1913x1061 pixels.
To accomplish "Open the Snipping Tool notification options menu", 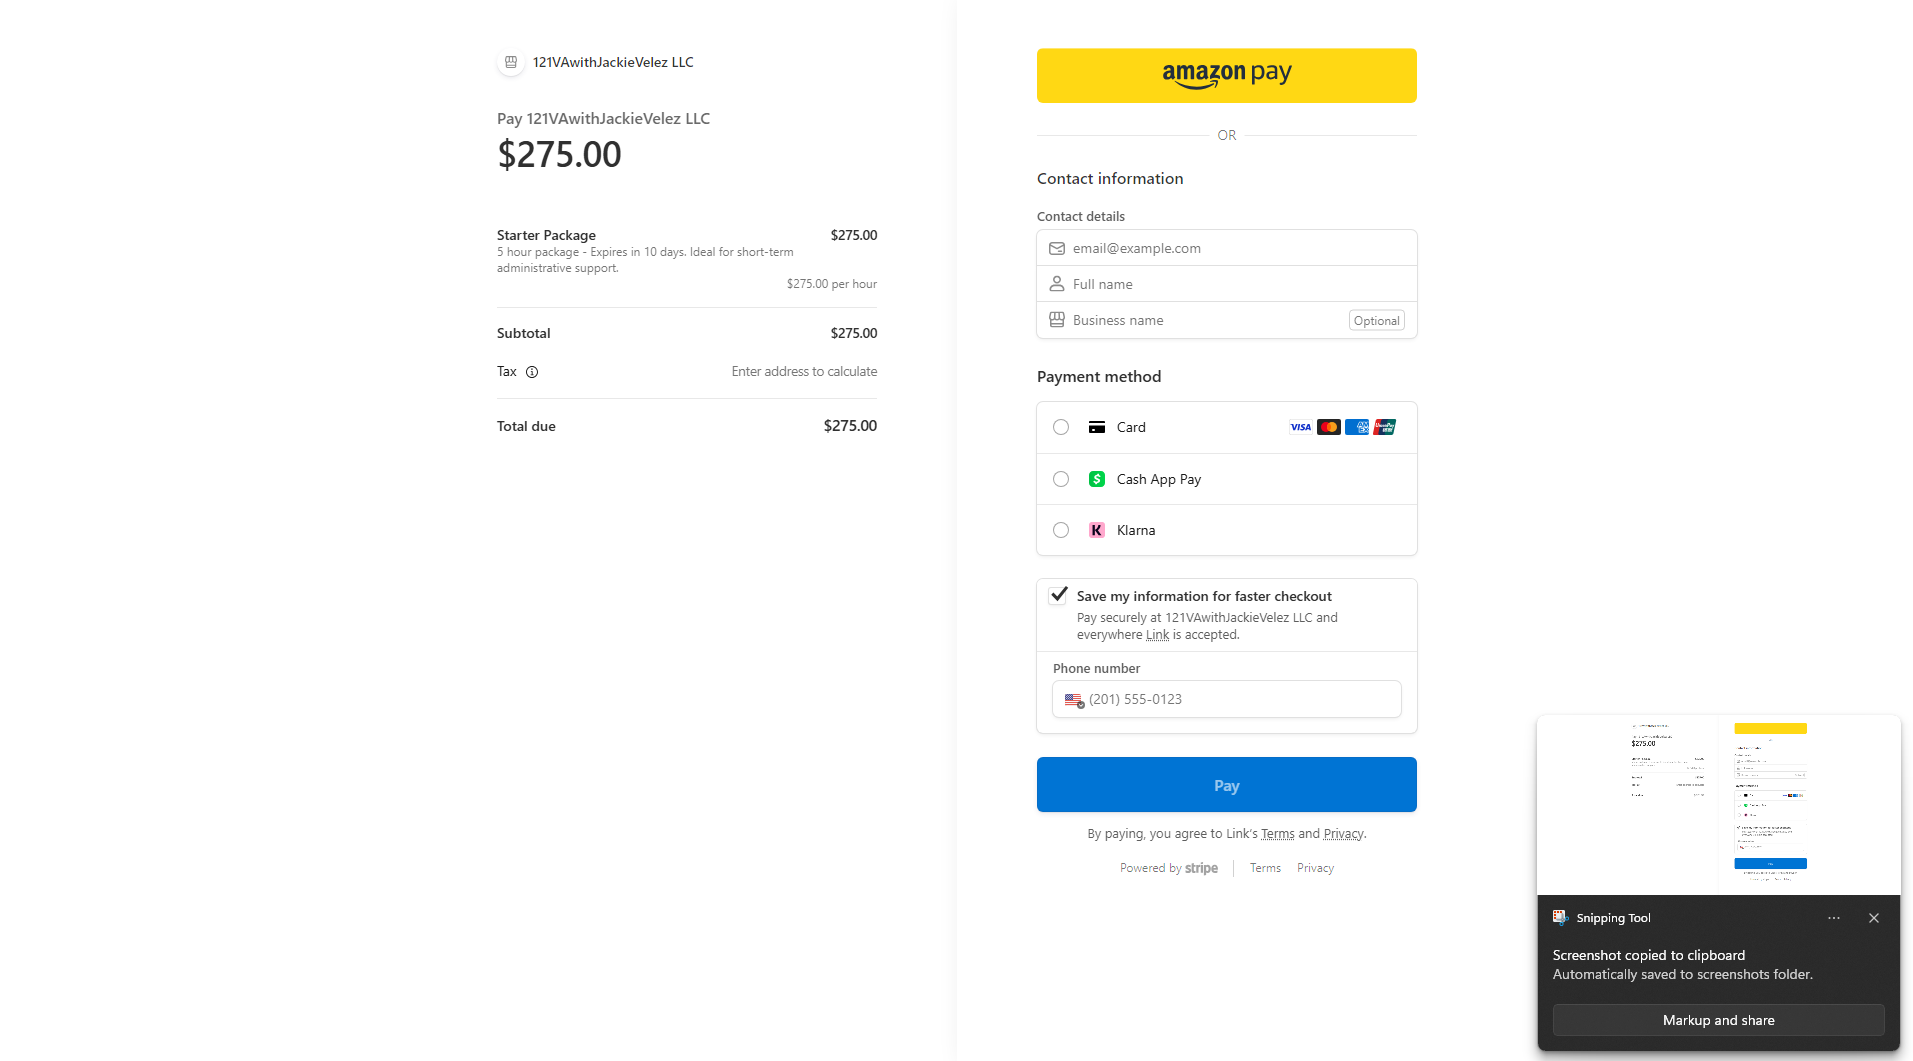I will click(1834, 918).
